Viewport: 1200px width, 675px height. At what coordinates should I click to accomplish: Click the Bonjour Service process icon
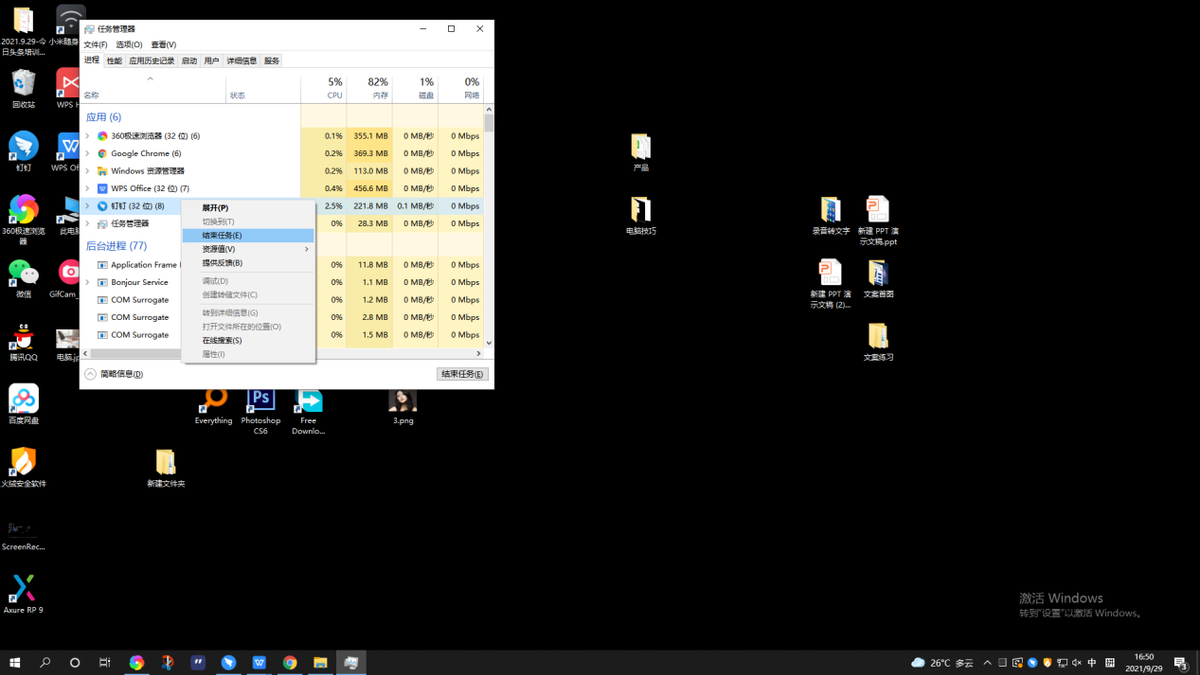pyautogui.click(x=102, y=282)
